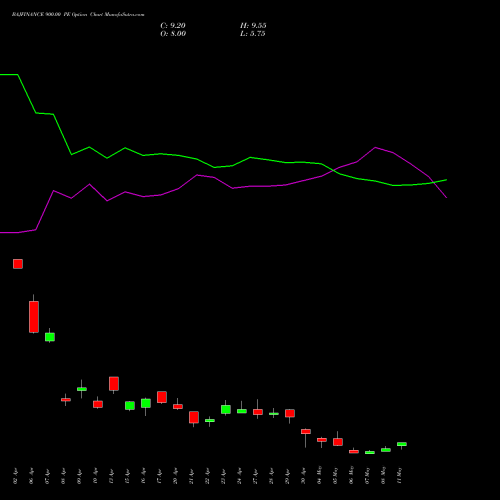Viewport: 500px width, 500px height.
Task: Click the red candlestick for 29 Apr
Action: pyautogui.click(x=290, y=413)
